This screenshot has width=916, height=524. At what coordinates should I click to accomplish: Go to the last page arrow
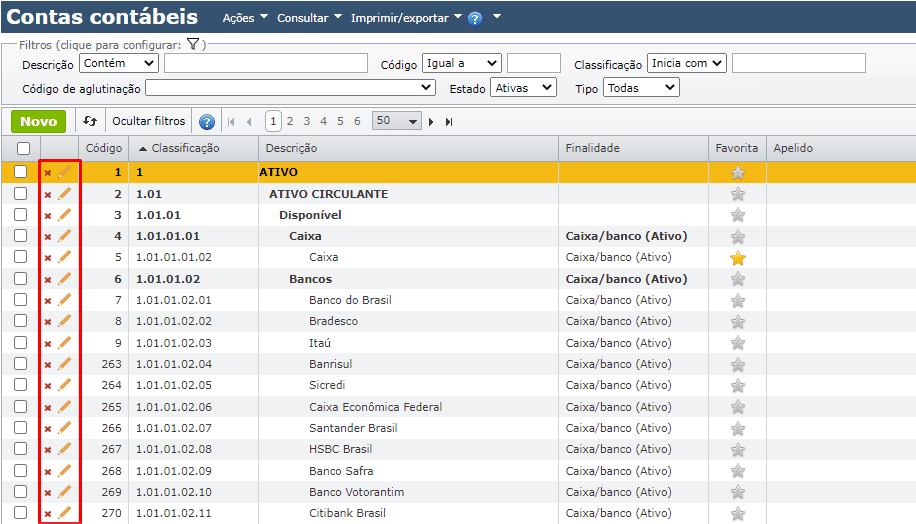(449, 122)
